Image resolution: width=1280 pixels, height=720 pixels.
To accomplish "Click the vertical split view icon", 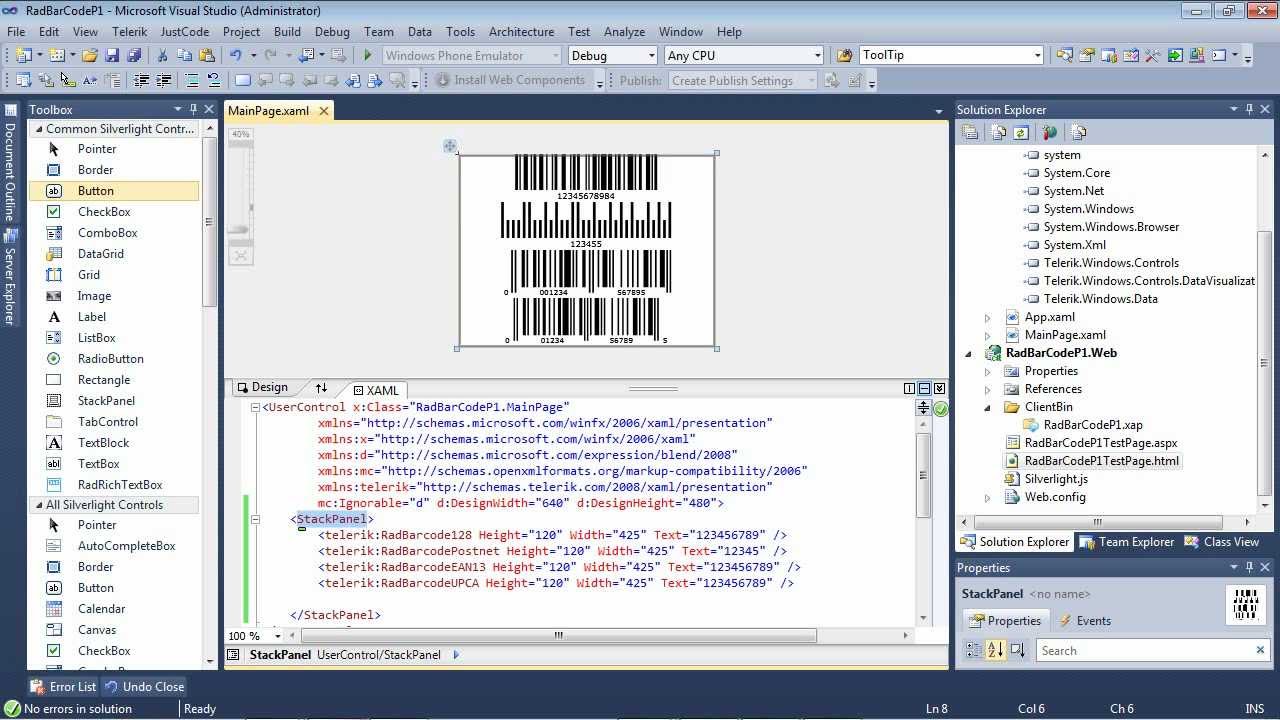I will [909, 388].
